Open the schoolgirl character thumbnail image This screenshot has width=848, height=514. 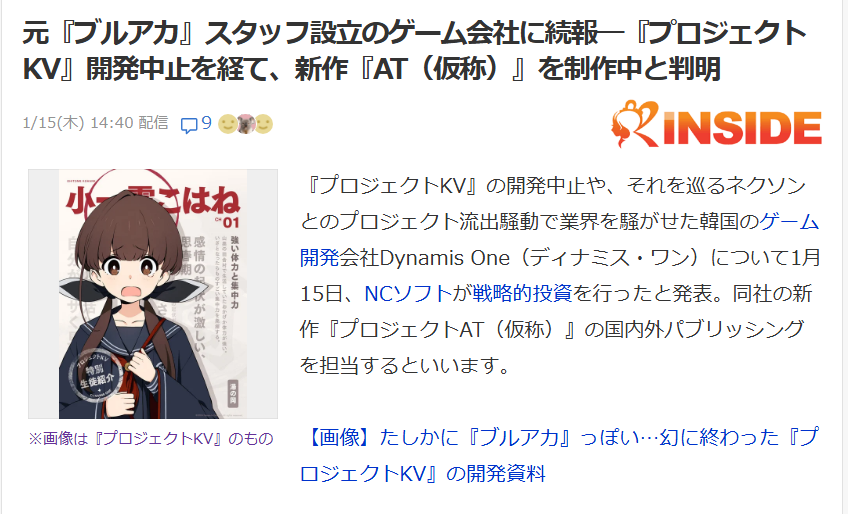click(x=153, y=294)
